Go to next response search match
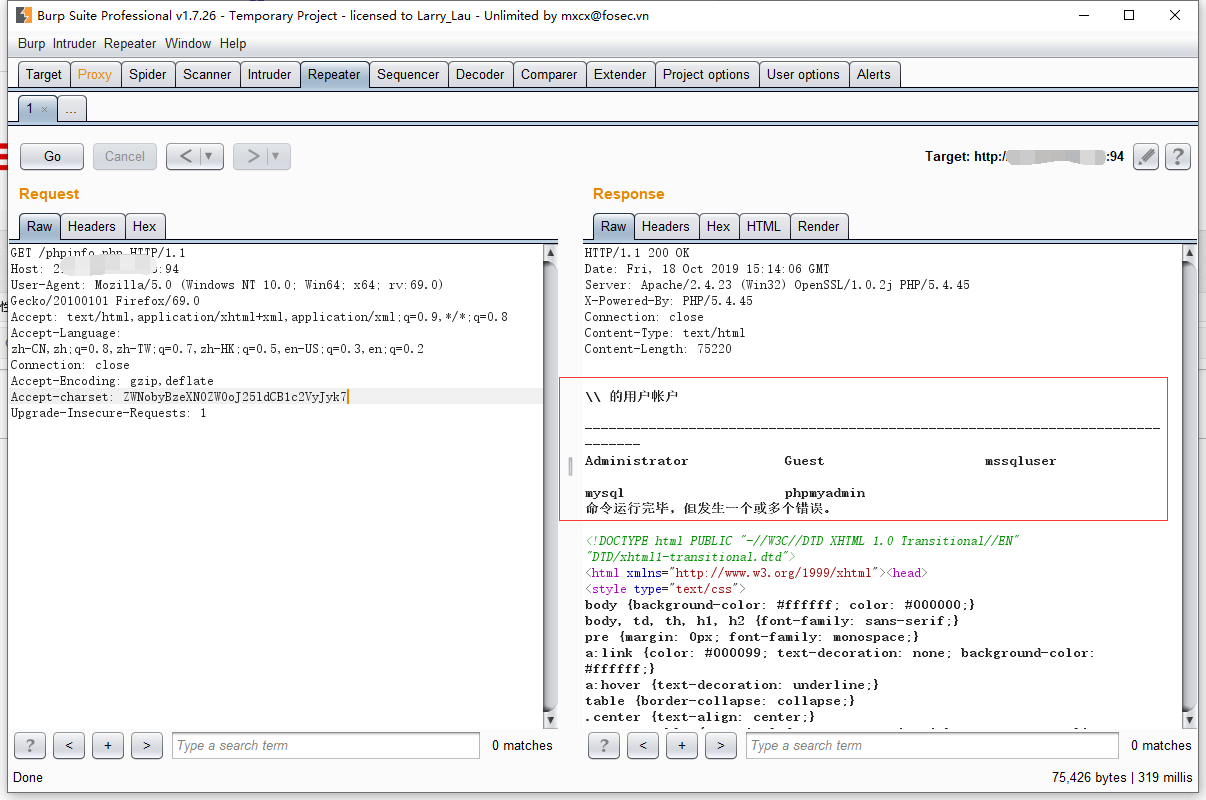Image resolution: width=1206 pixels, height=800 pixels. (x=721, y=745)
